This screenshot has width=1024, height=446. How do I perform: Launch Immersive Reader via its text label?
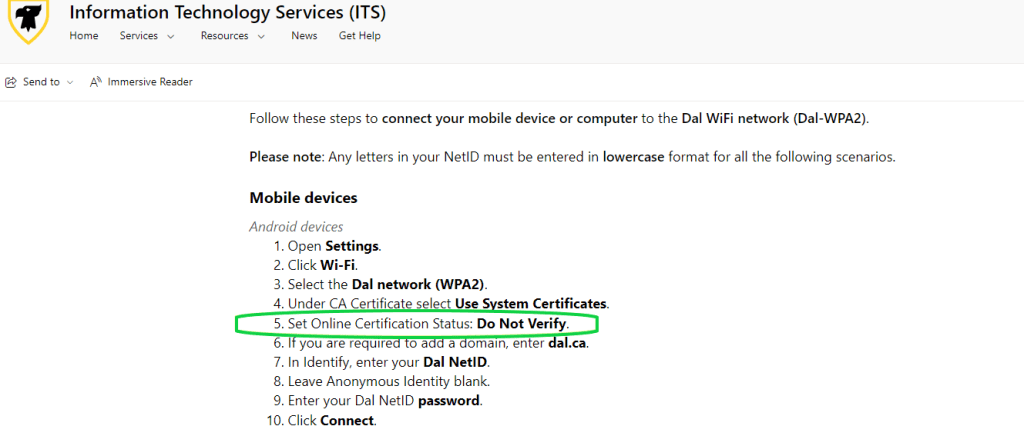(x=150, y=82)
